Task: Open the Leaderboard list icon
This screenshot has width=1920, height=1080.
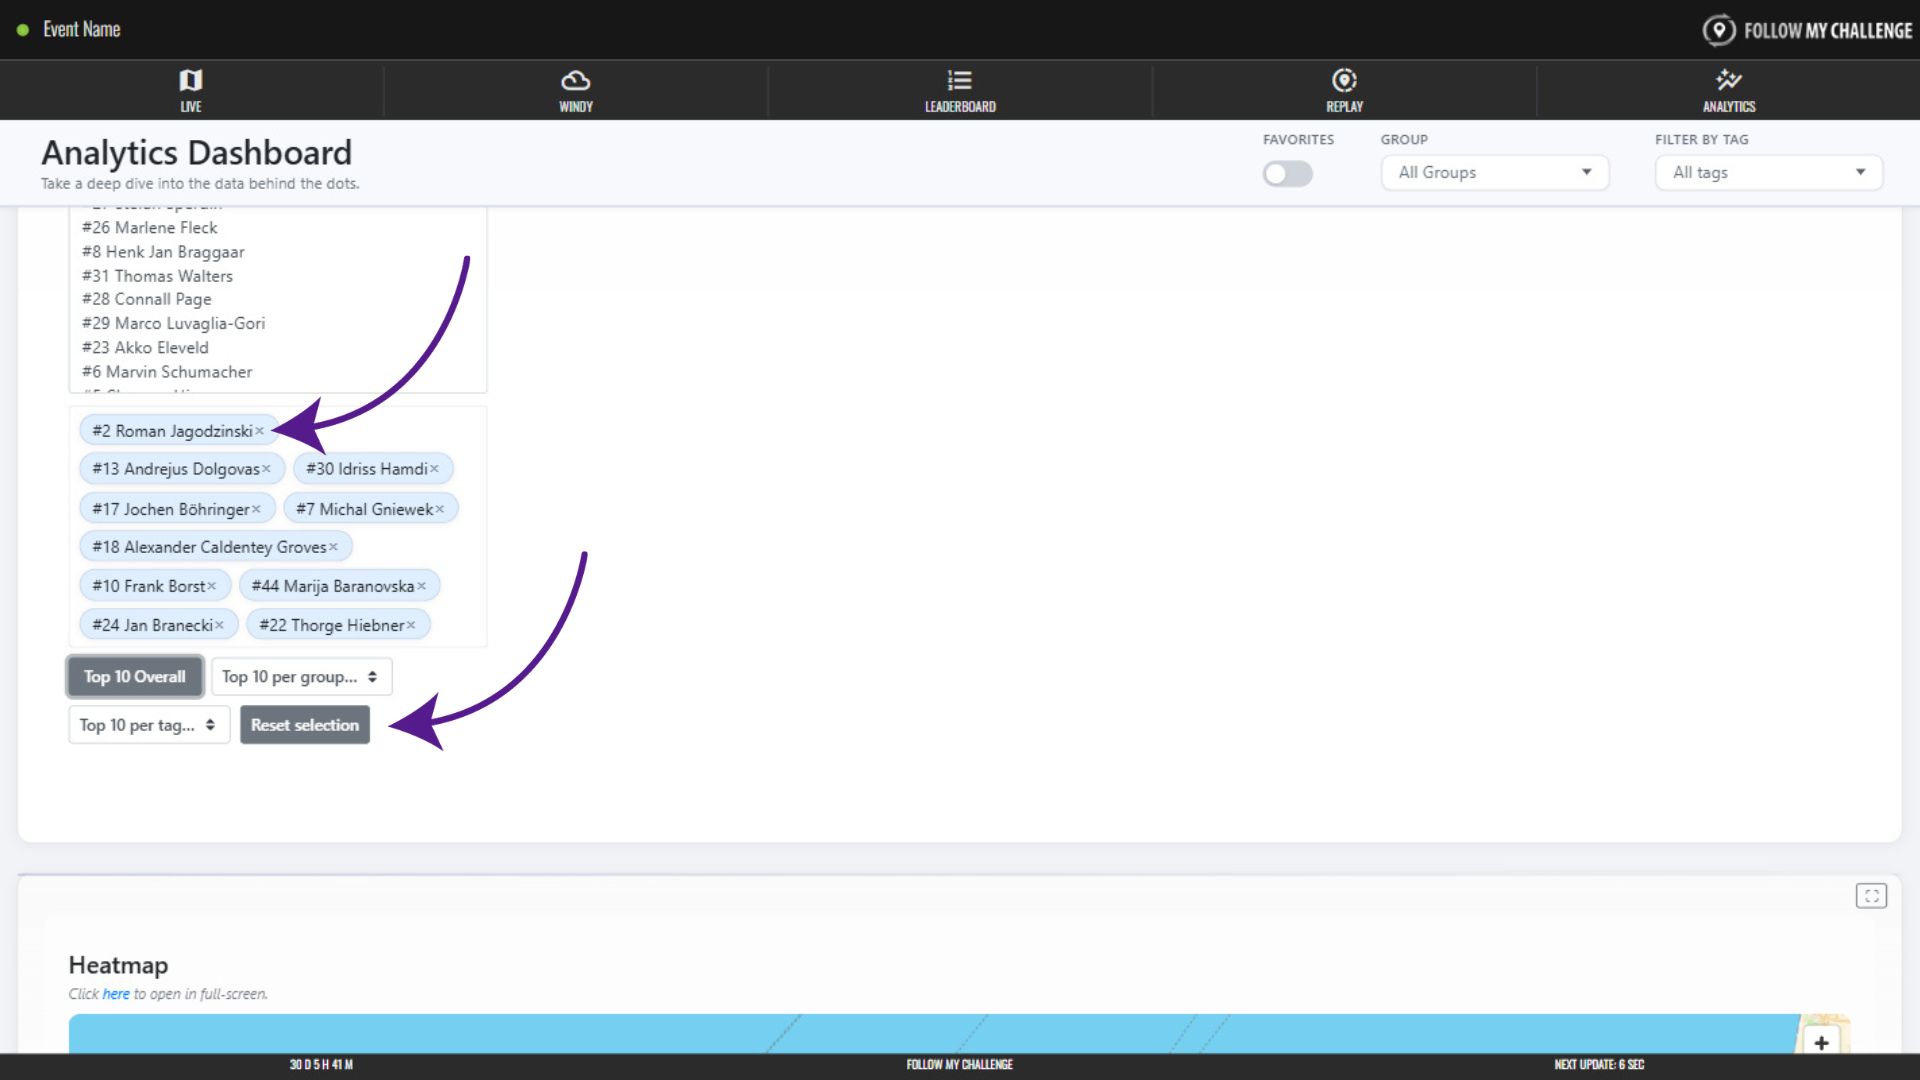Action: pos(959,81)
